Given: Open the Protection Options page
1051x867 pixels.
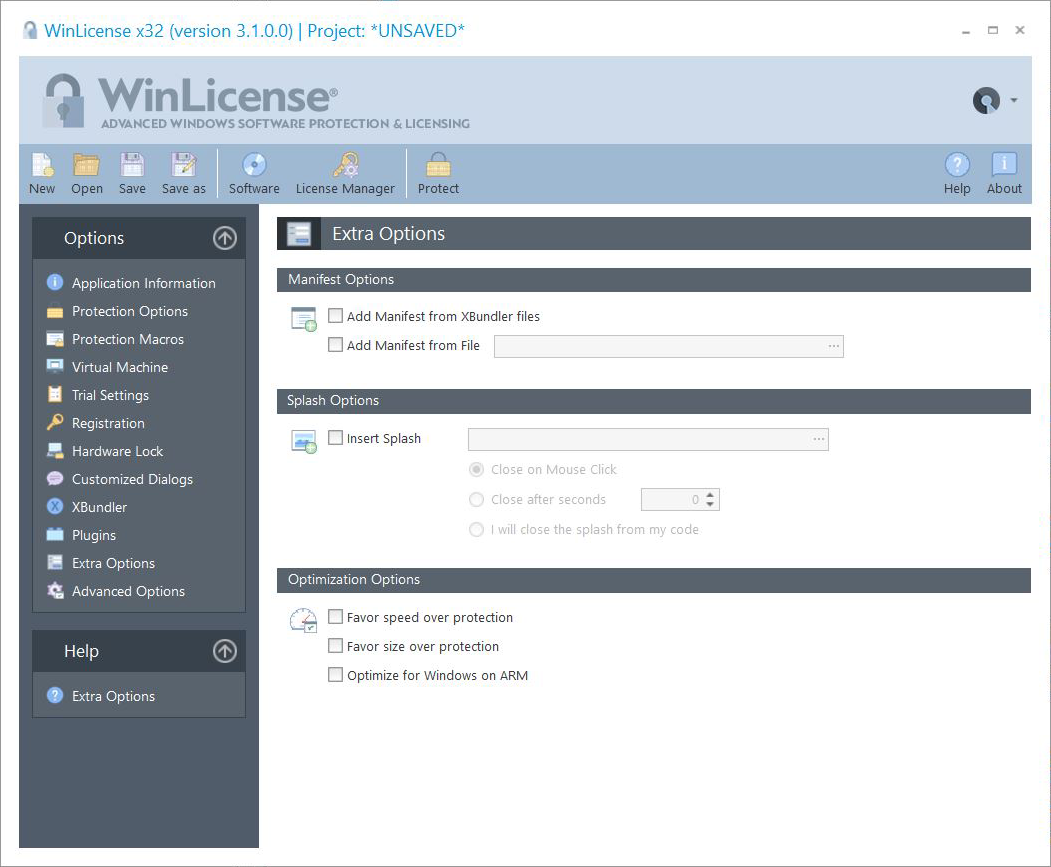Looking at the screenshot, I should [129, 311].
